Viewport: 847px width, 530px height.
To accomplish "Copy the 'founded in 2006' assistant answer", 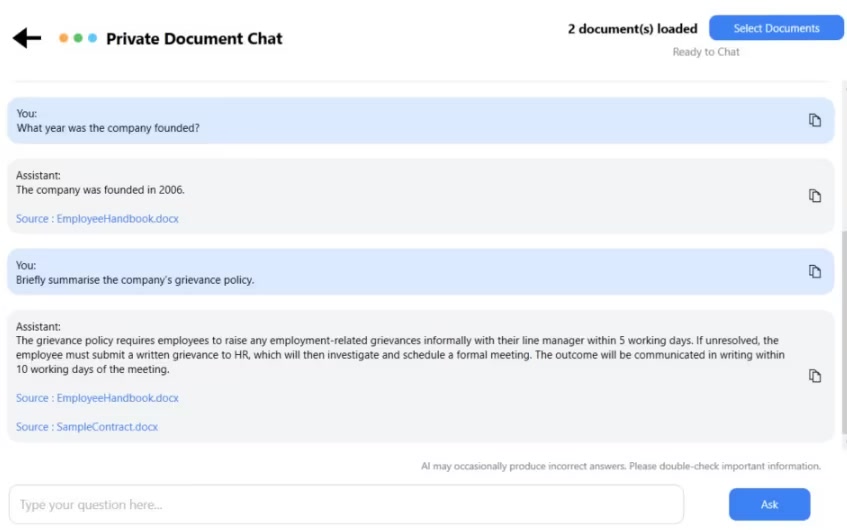I will point(814,196).
